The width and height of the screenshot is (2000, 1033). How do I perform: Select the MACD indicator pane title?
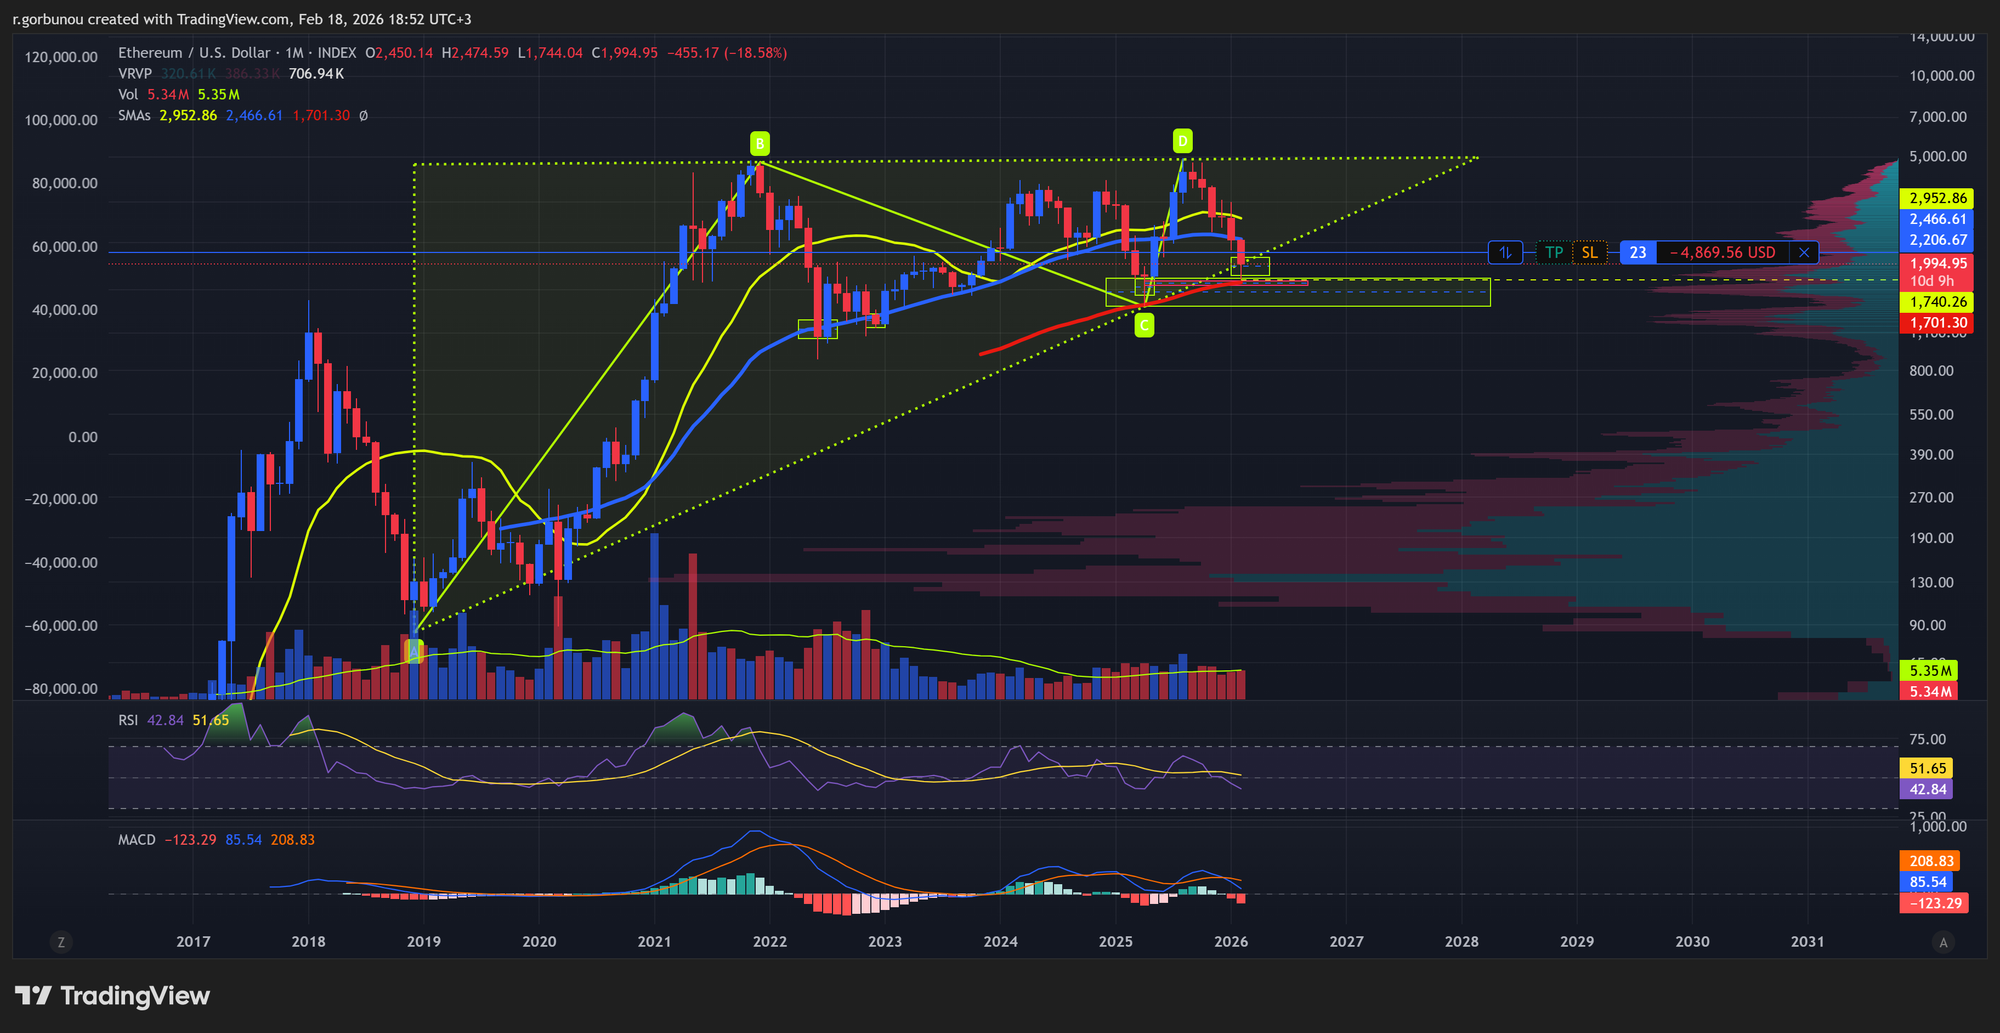tap(137, 840)
